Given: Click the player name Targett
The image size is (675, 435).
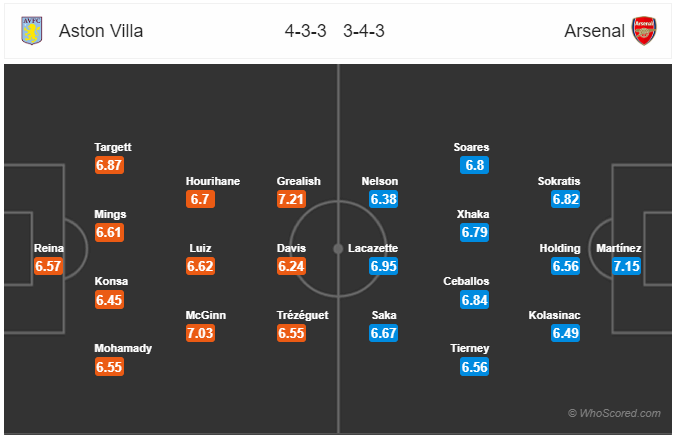Looking at the screenshot, I should point(113,147).
